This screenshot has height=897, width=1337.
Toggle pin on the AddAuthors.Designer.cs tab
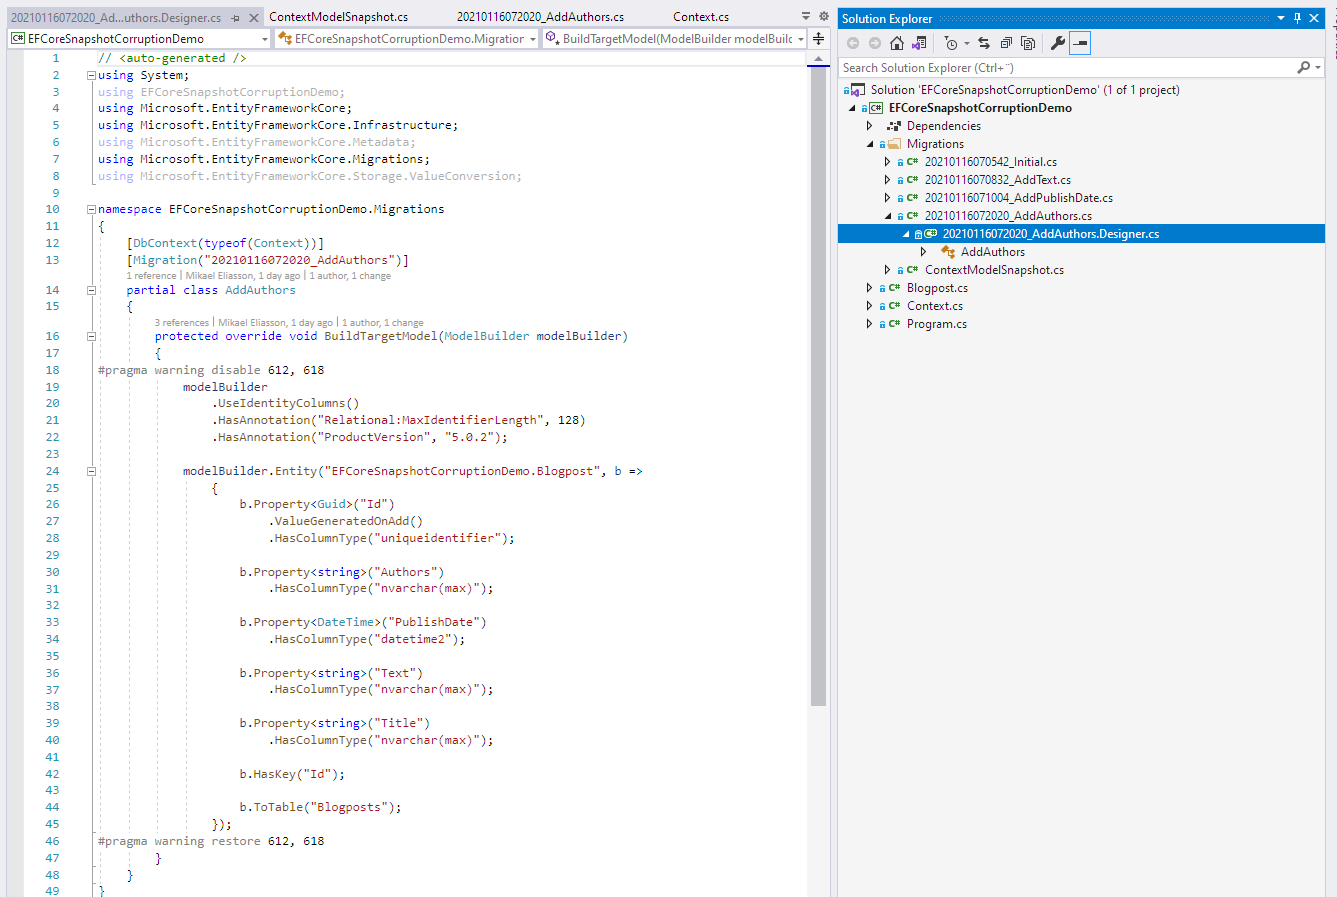point(235,18)
